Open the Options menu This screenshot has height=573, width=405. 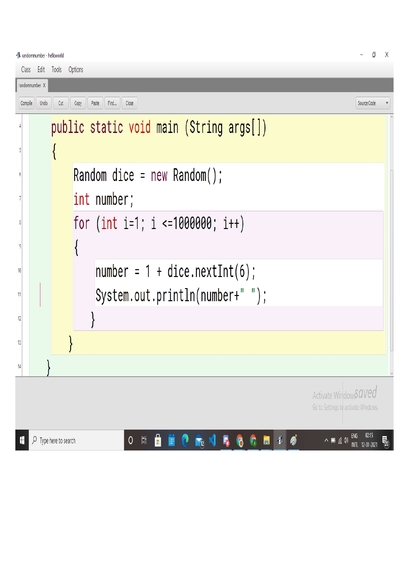76,69
